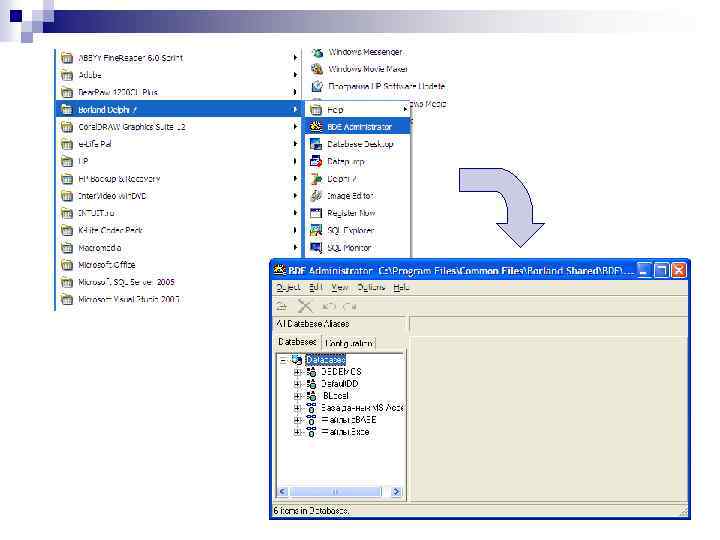The width and height of the screenshot is (720, 540).
Task: Expand the ABBYY FineReader submenu arrow
Action: pos(295,58)
